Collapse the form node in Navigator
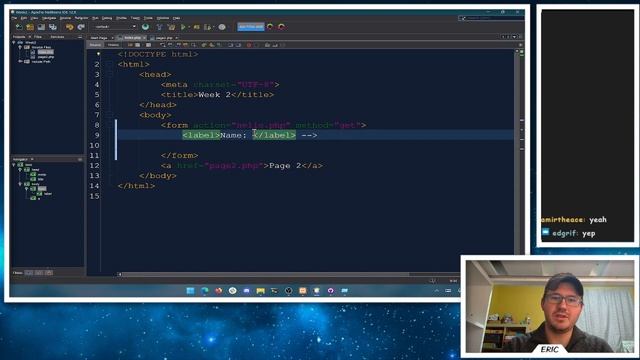Screen dimensions: 640x360 (27, 189)
